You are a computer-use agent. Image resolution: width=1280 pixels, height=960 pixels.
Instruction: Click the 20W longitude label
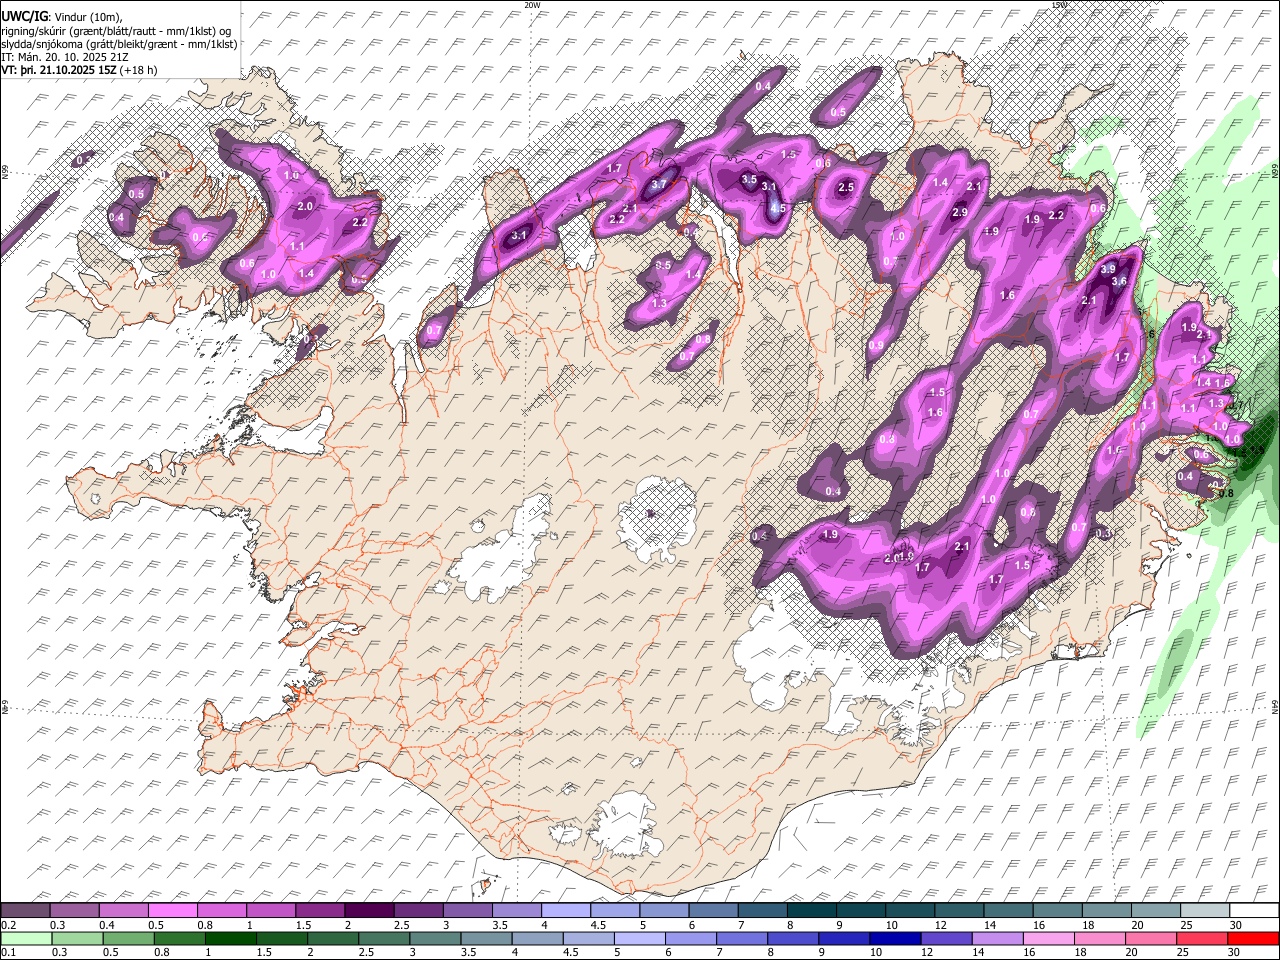pyautogui.click(x=531, y=5)
